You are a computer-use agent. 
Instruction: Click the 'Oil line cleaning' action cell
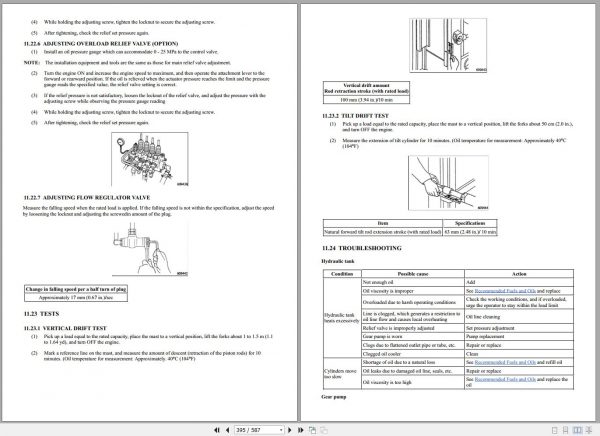tap(519, 317)
